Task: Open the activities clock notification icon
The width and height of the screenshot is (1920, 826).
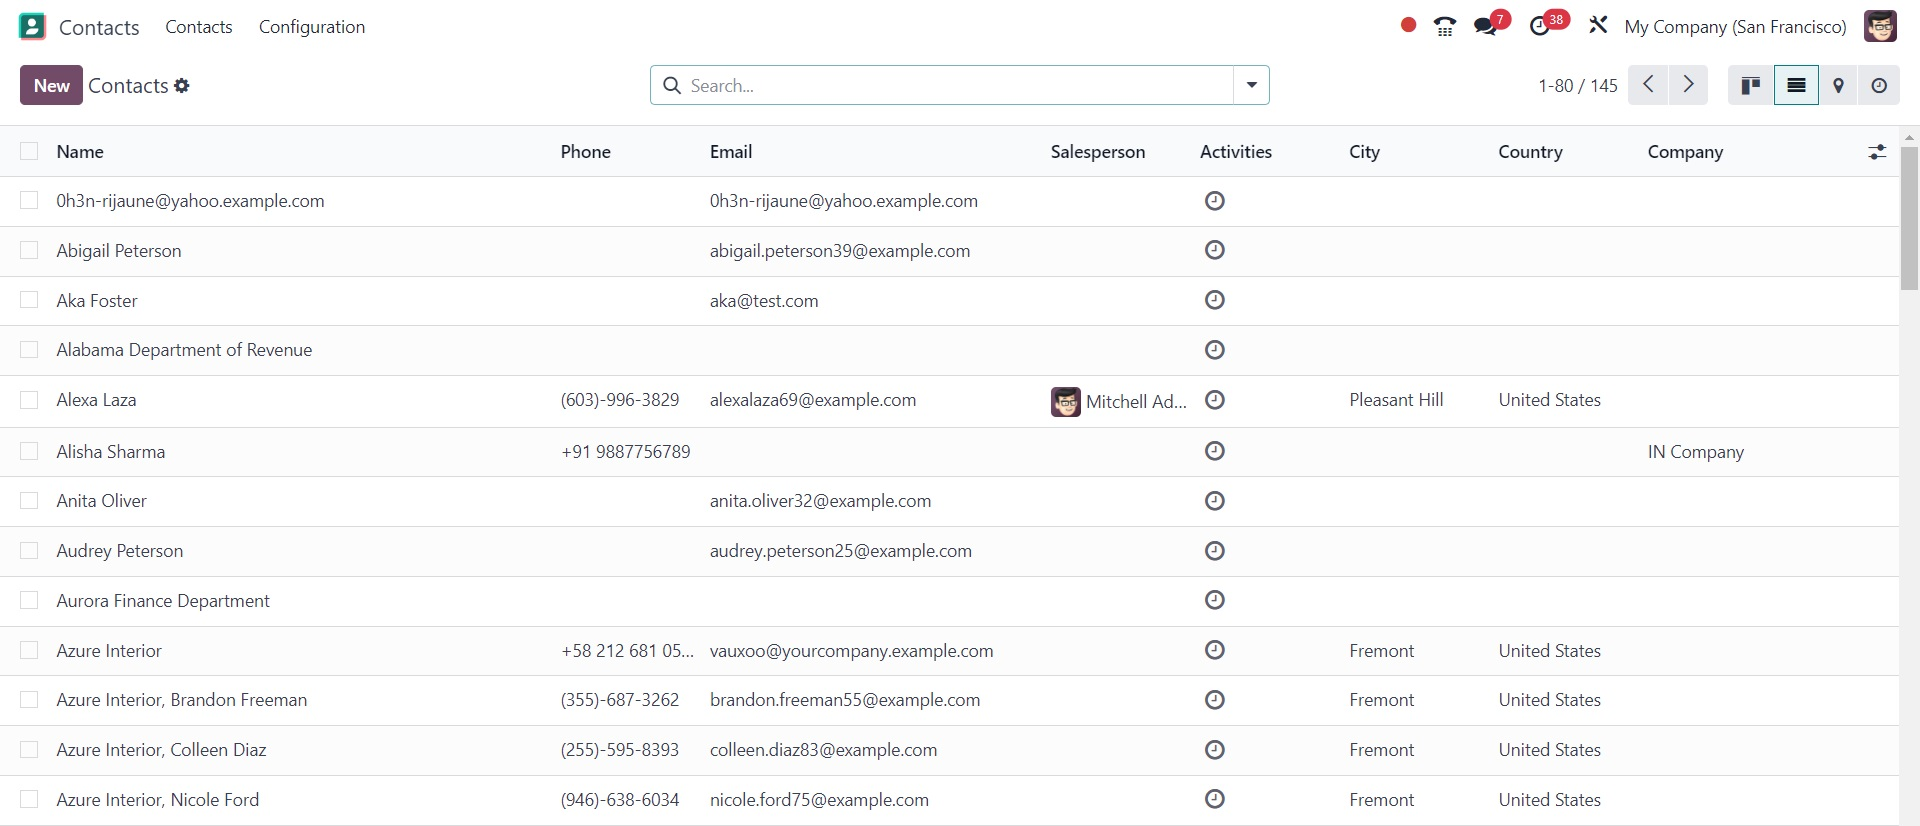Action: [x=1540, y=27]
